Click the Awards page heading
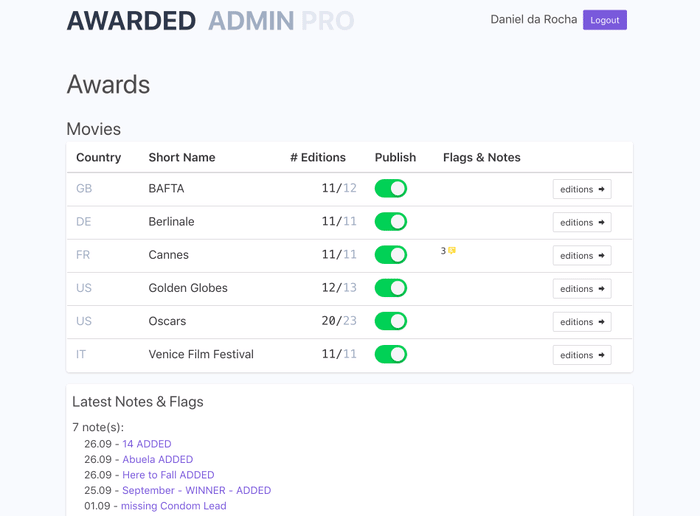This screenshot has width=700, height=516. click(108, 84)
